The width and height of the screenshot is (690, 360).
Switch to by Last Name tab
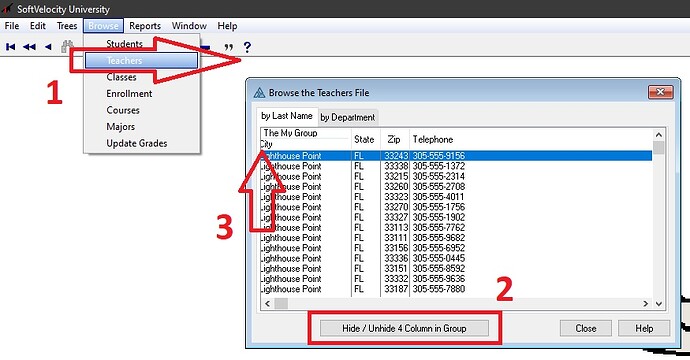(287, 116)
